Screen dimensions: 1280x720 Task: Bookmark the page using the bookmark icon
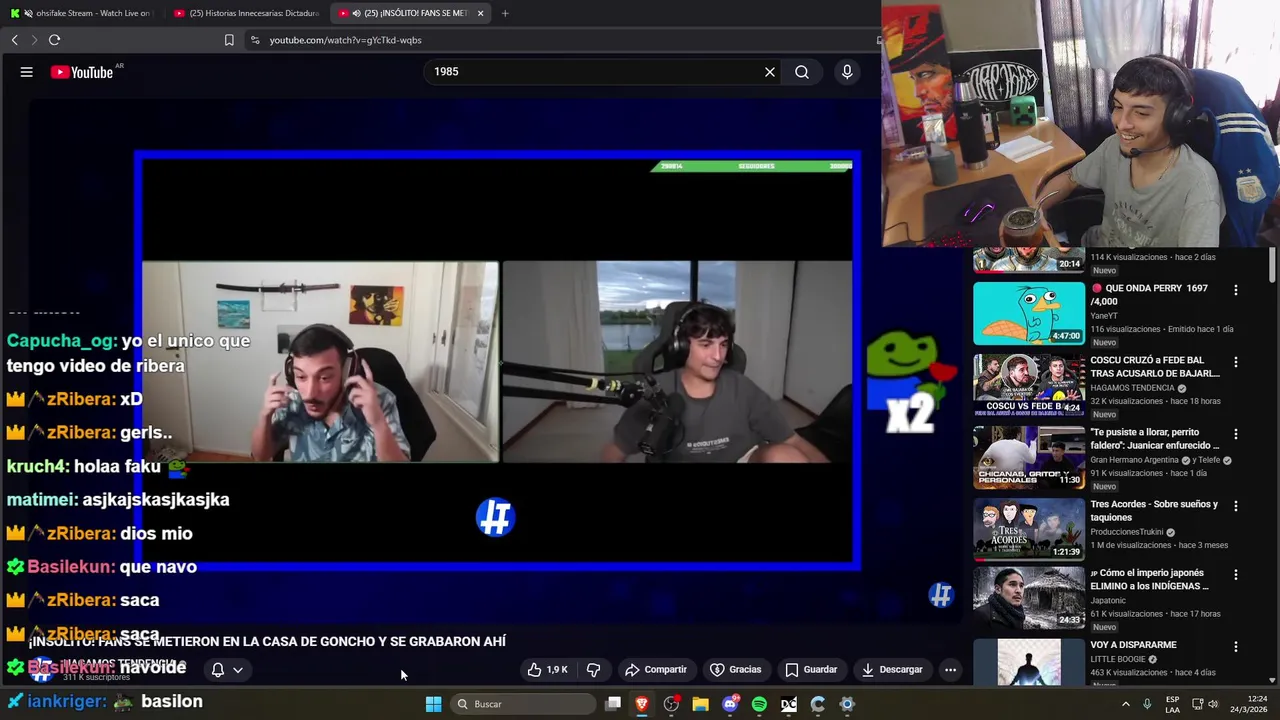click(x=229, y=40)
